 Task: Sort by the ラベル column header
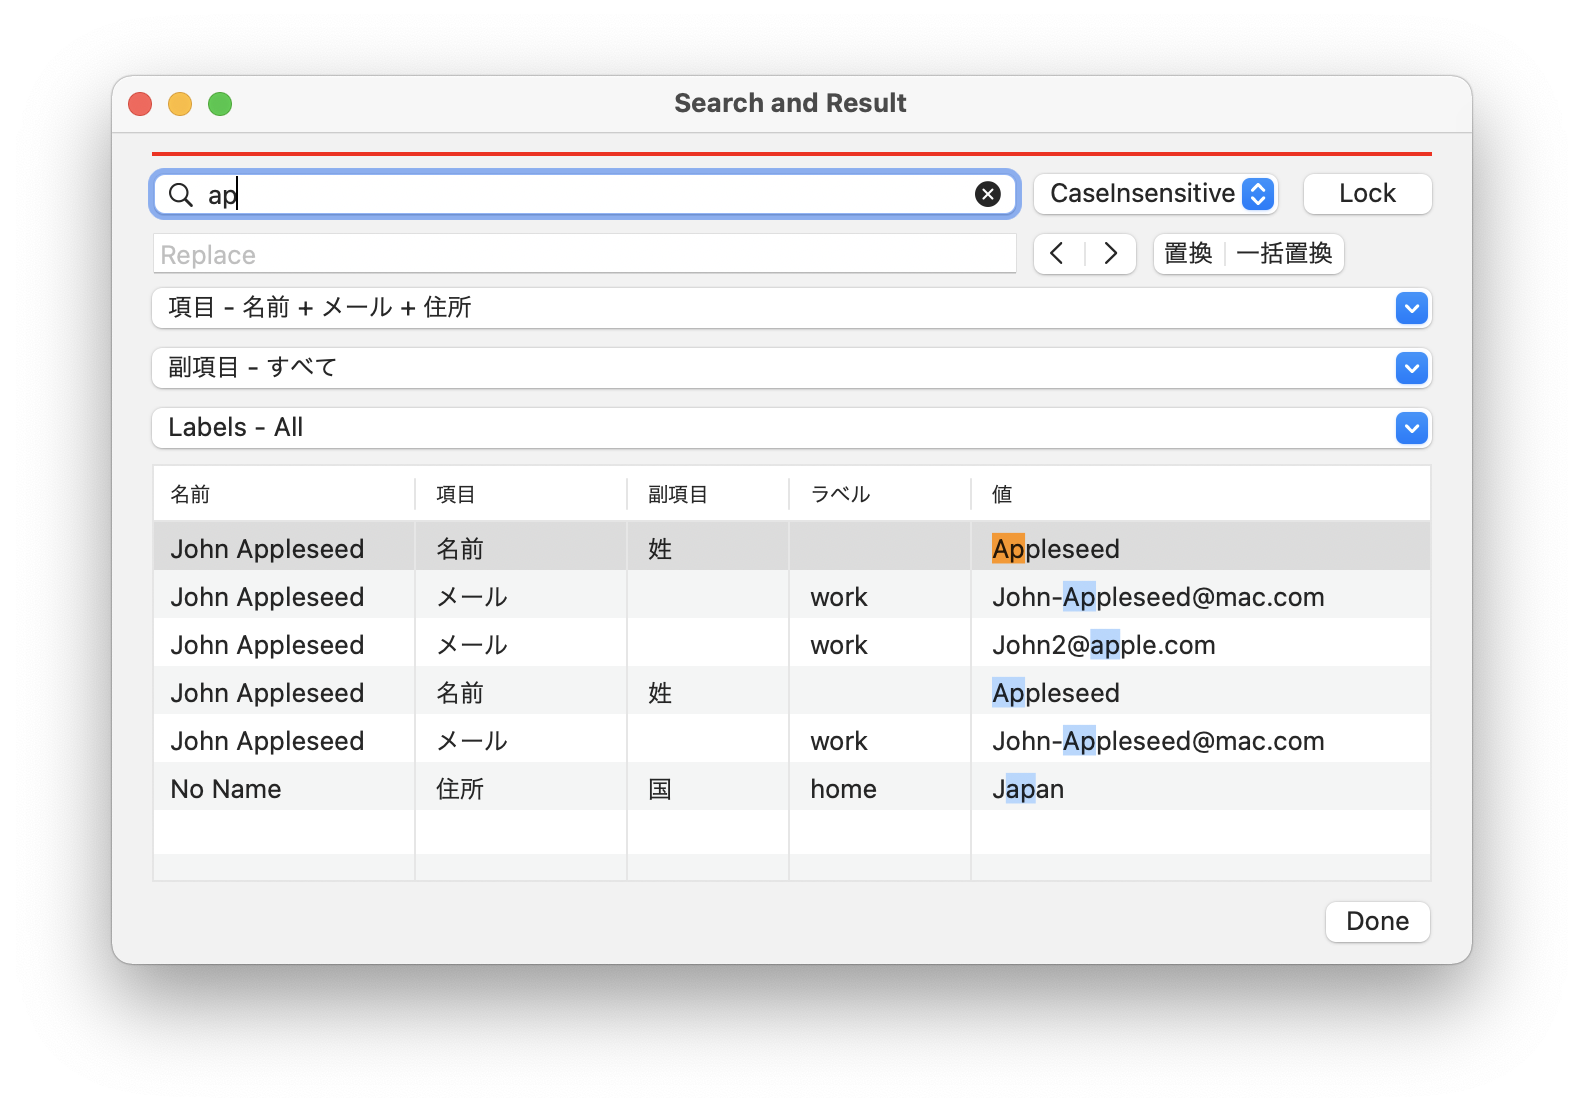pos(879,494)
